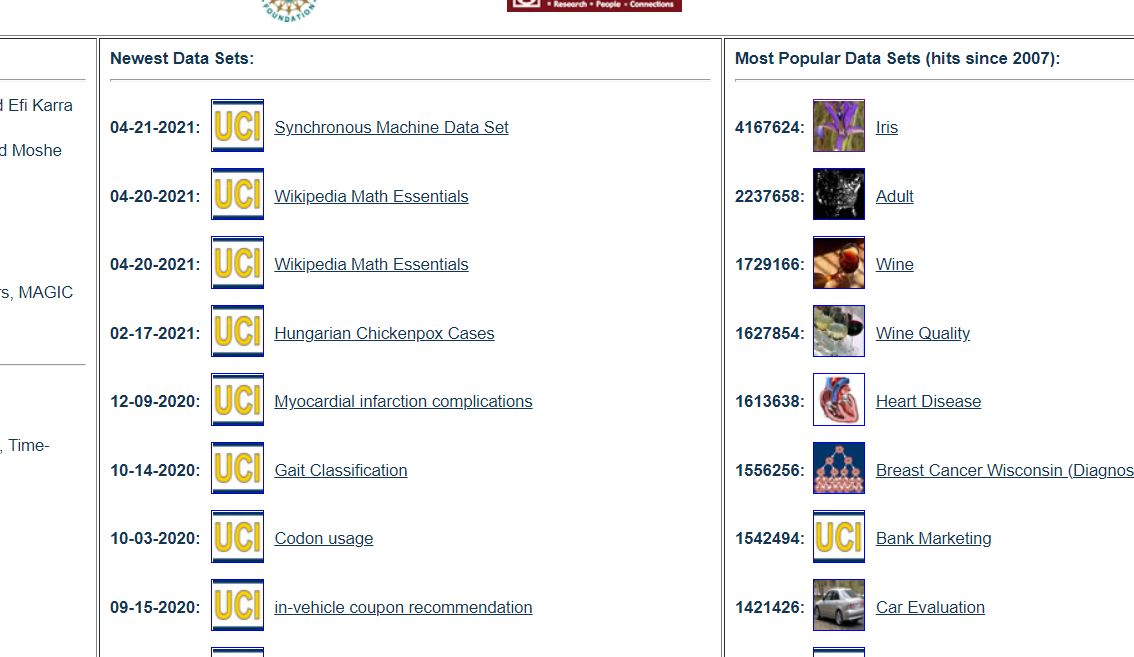Open the Adult dataset thumbnail
This screenshot has width=1134, height=657.
[839, 194]
